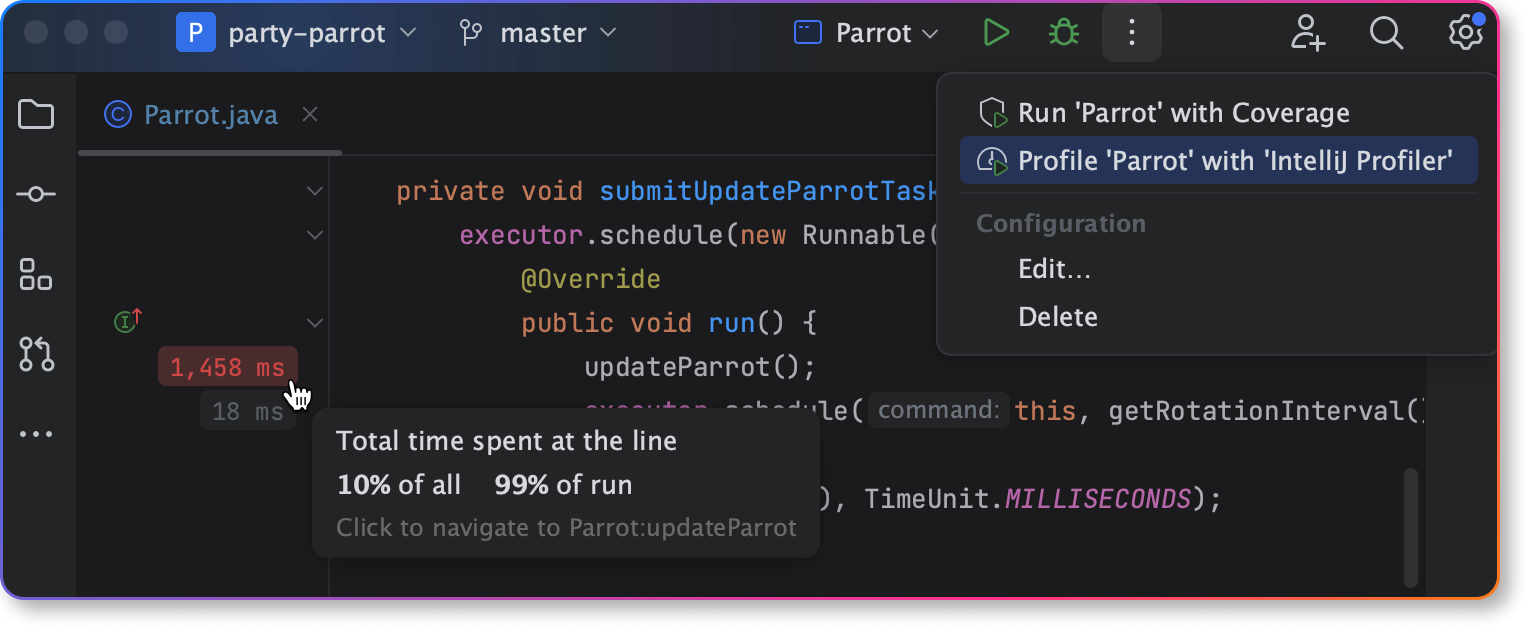Debug the Parrot configuration
Viewport: 1526px width, 628px height.
pos(1063,33)
